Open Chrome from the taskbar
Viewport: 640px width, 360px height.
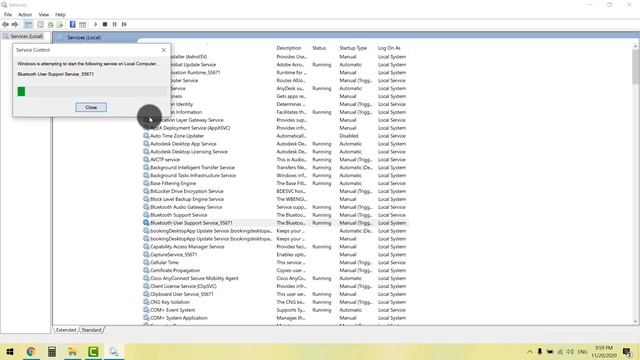pyautogui.click(x=31, y=351)
